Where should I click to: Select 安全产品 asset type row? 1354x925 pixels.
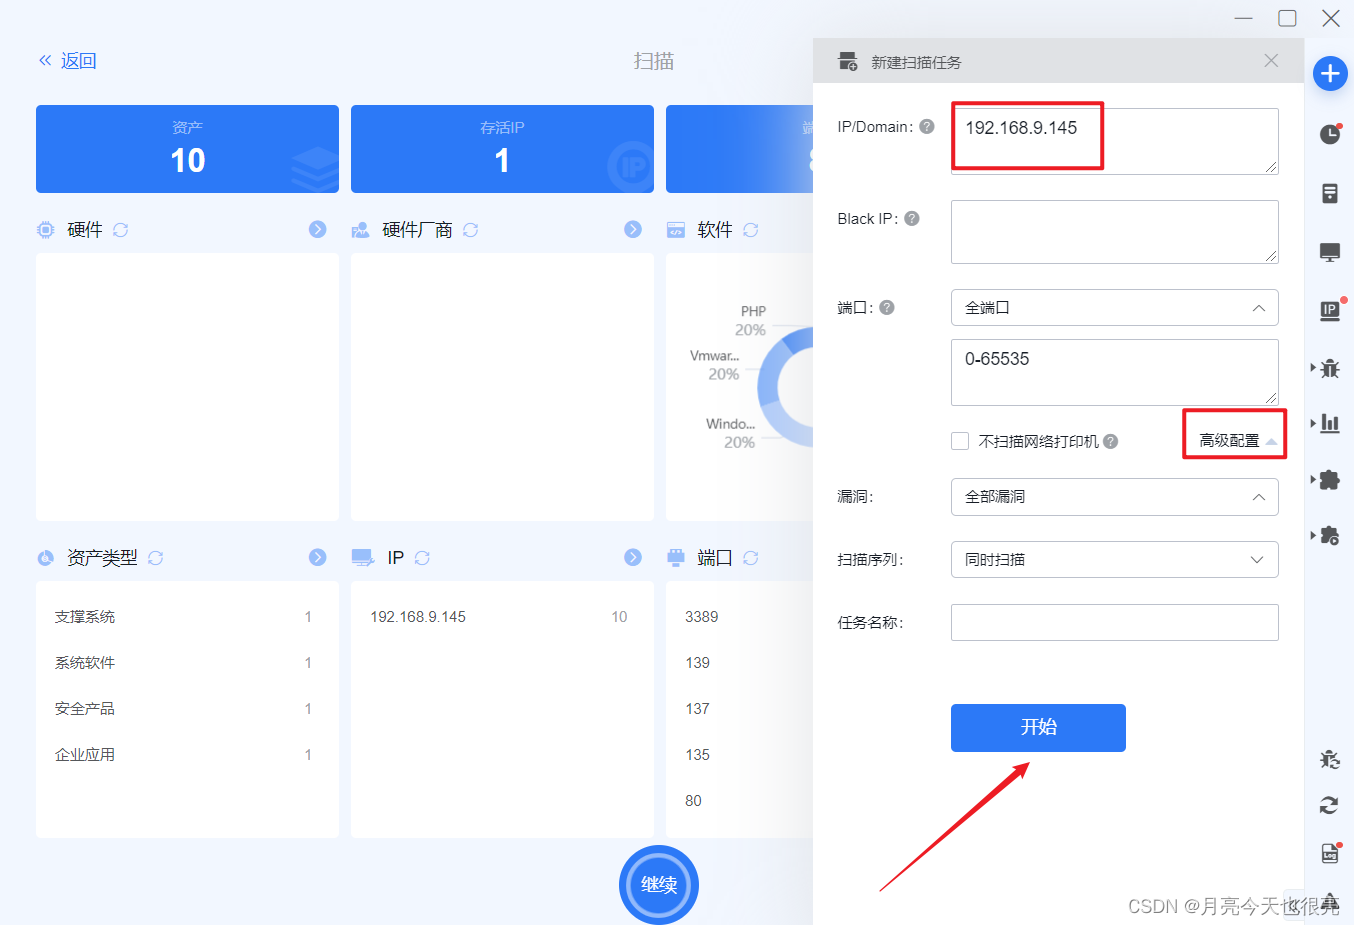[187, 709]
